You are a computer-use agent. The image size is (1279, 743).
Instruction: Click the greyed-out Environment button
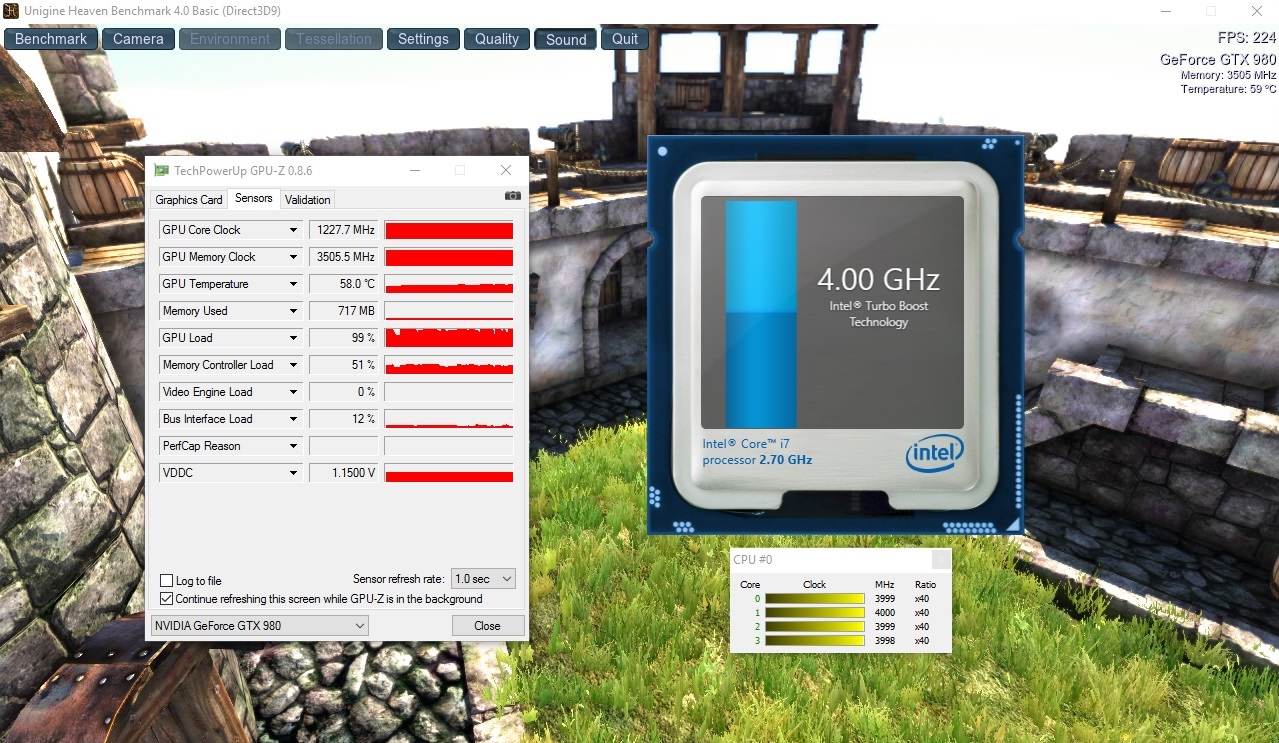tap(230, 39)
